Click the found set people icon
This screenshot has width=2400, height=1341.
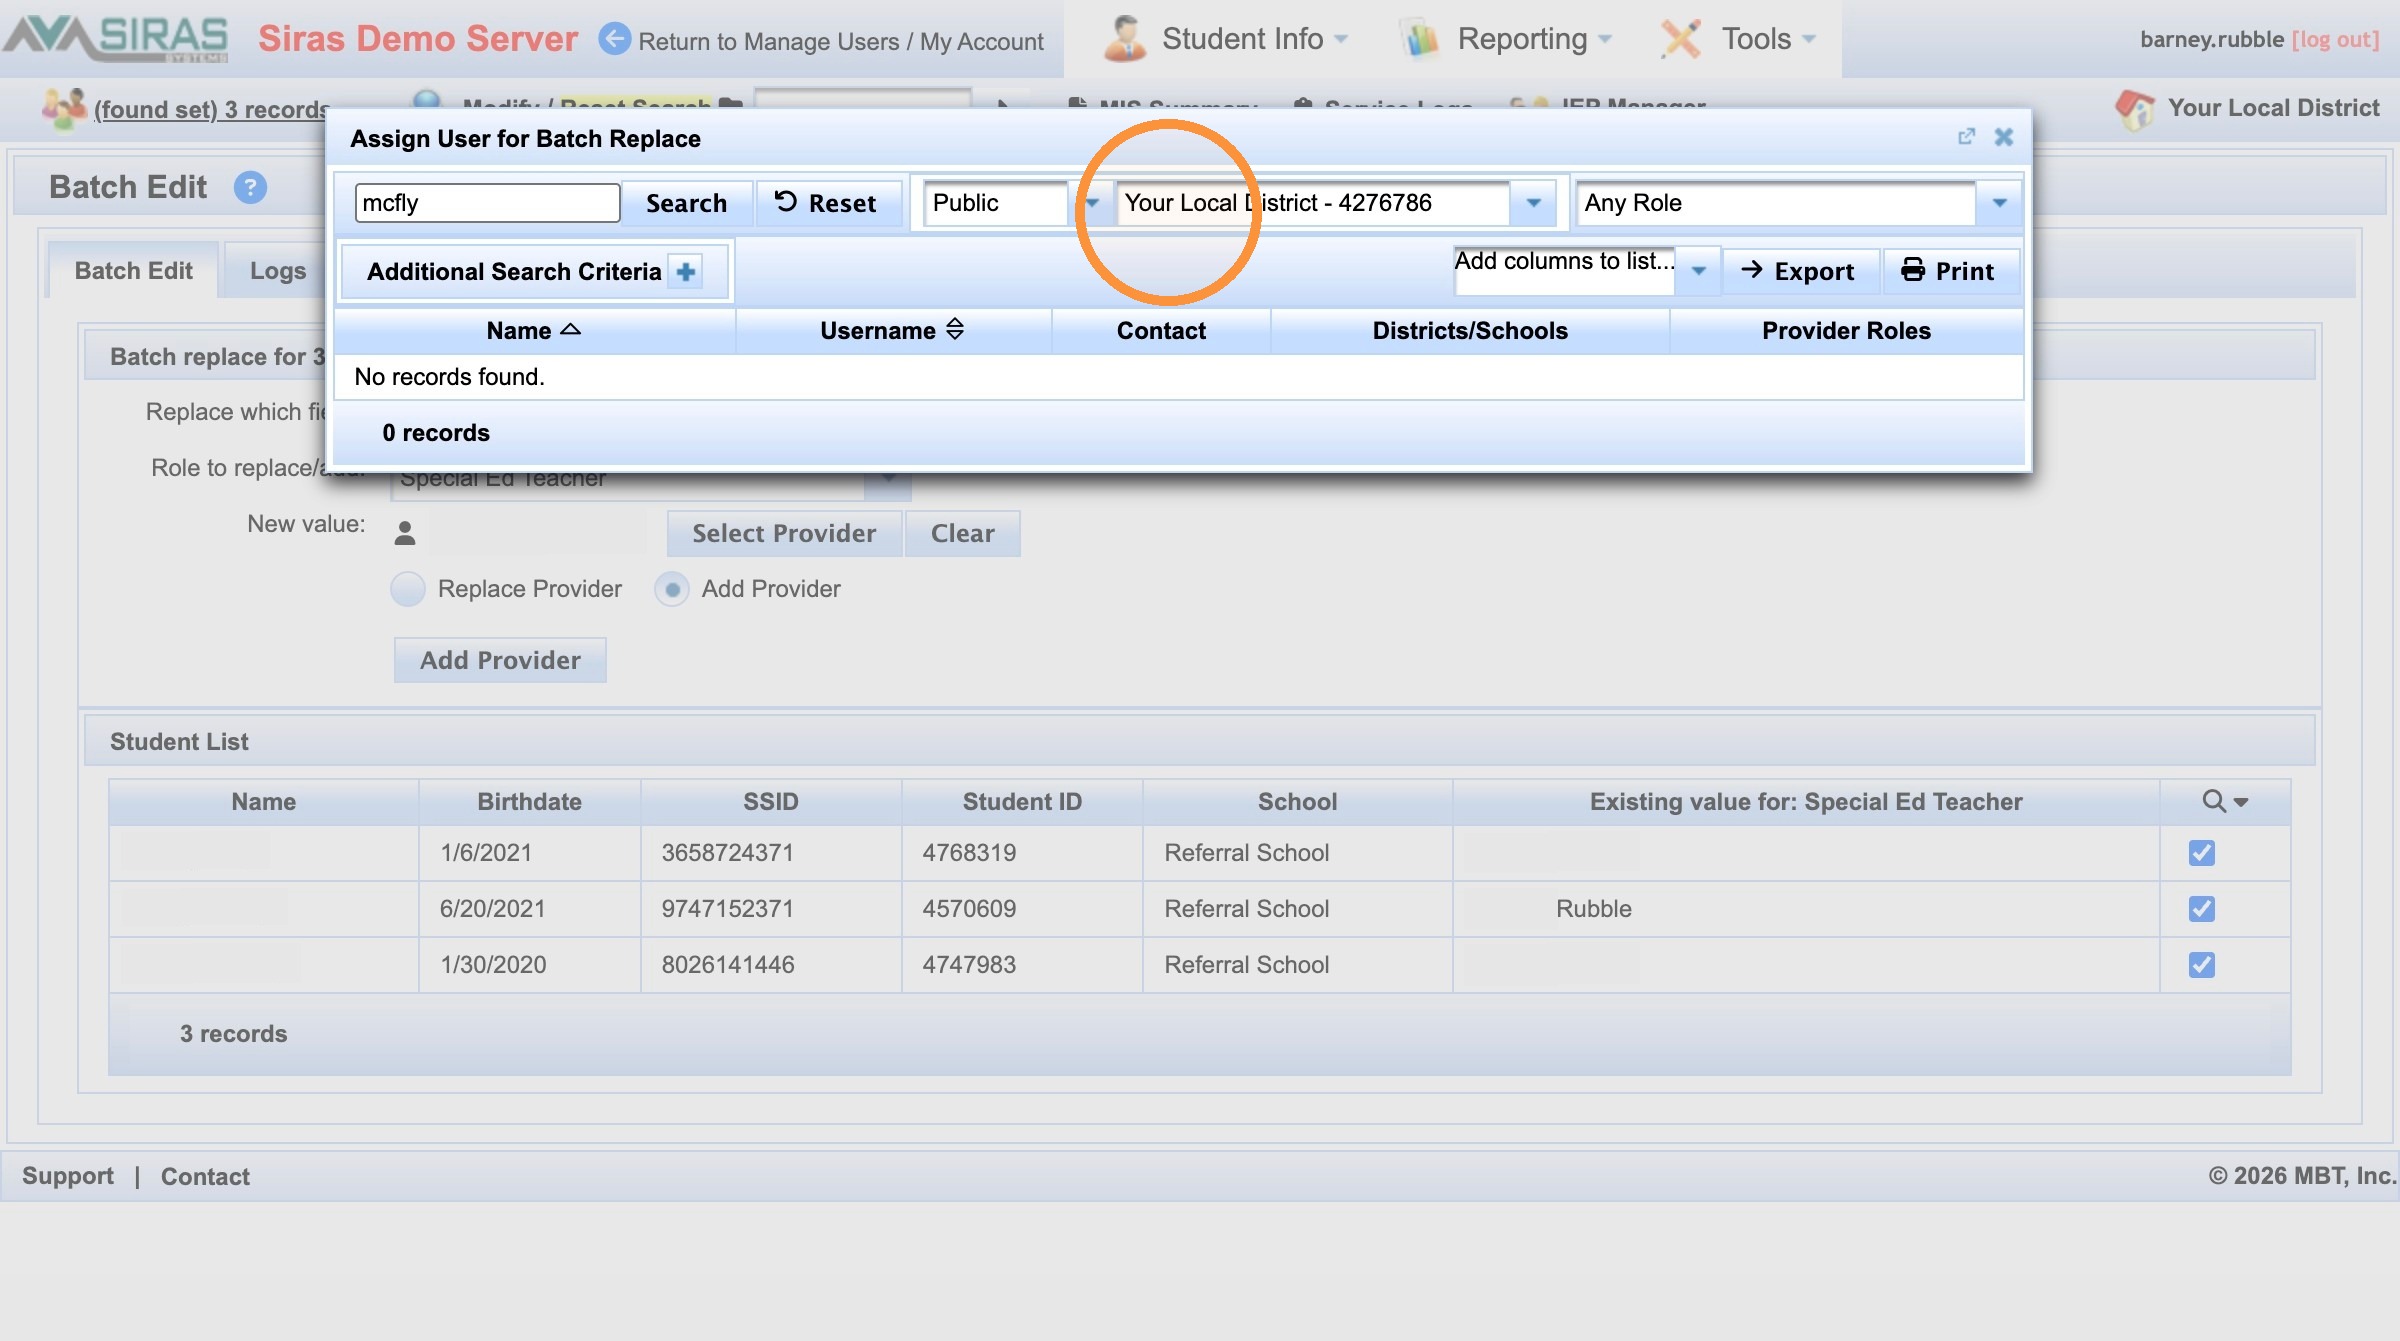click(64, 108)
